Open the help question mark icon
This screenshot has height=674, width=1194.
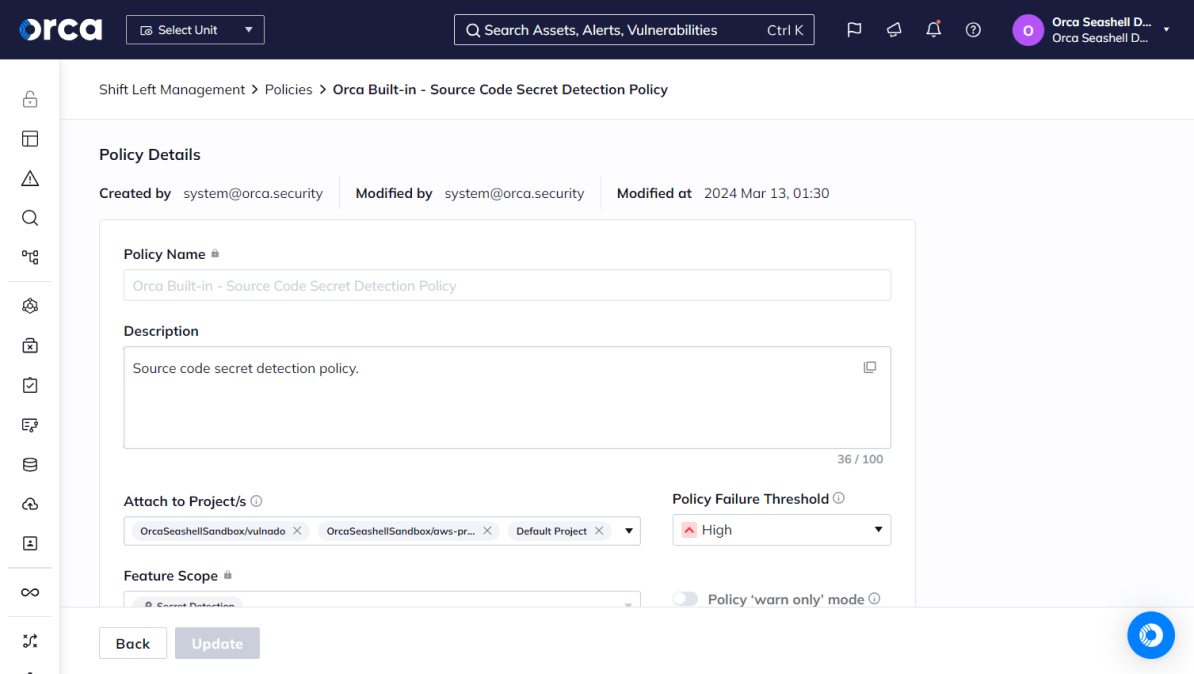point(973,30)
